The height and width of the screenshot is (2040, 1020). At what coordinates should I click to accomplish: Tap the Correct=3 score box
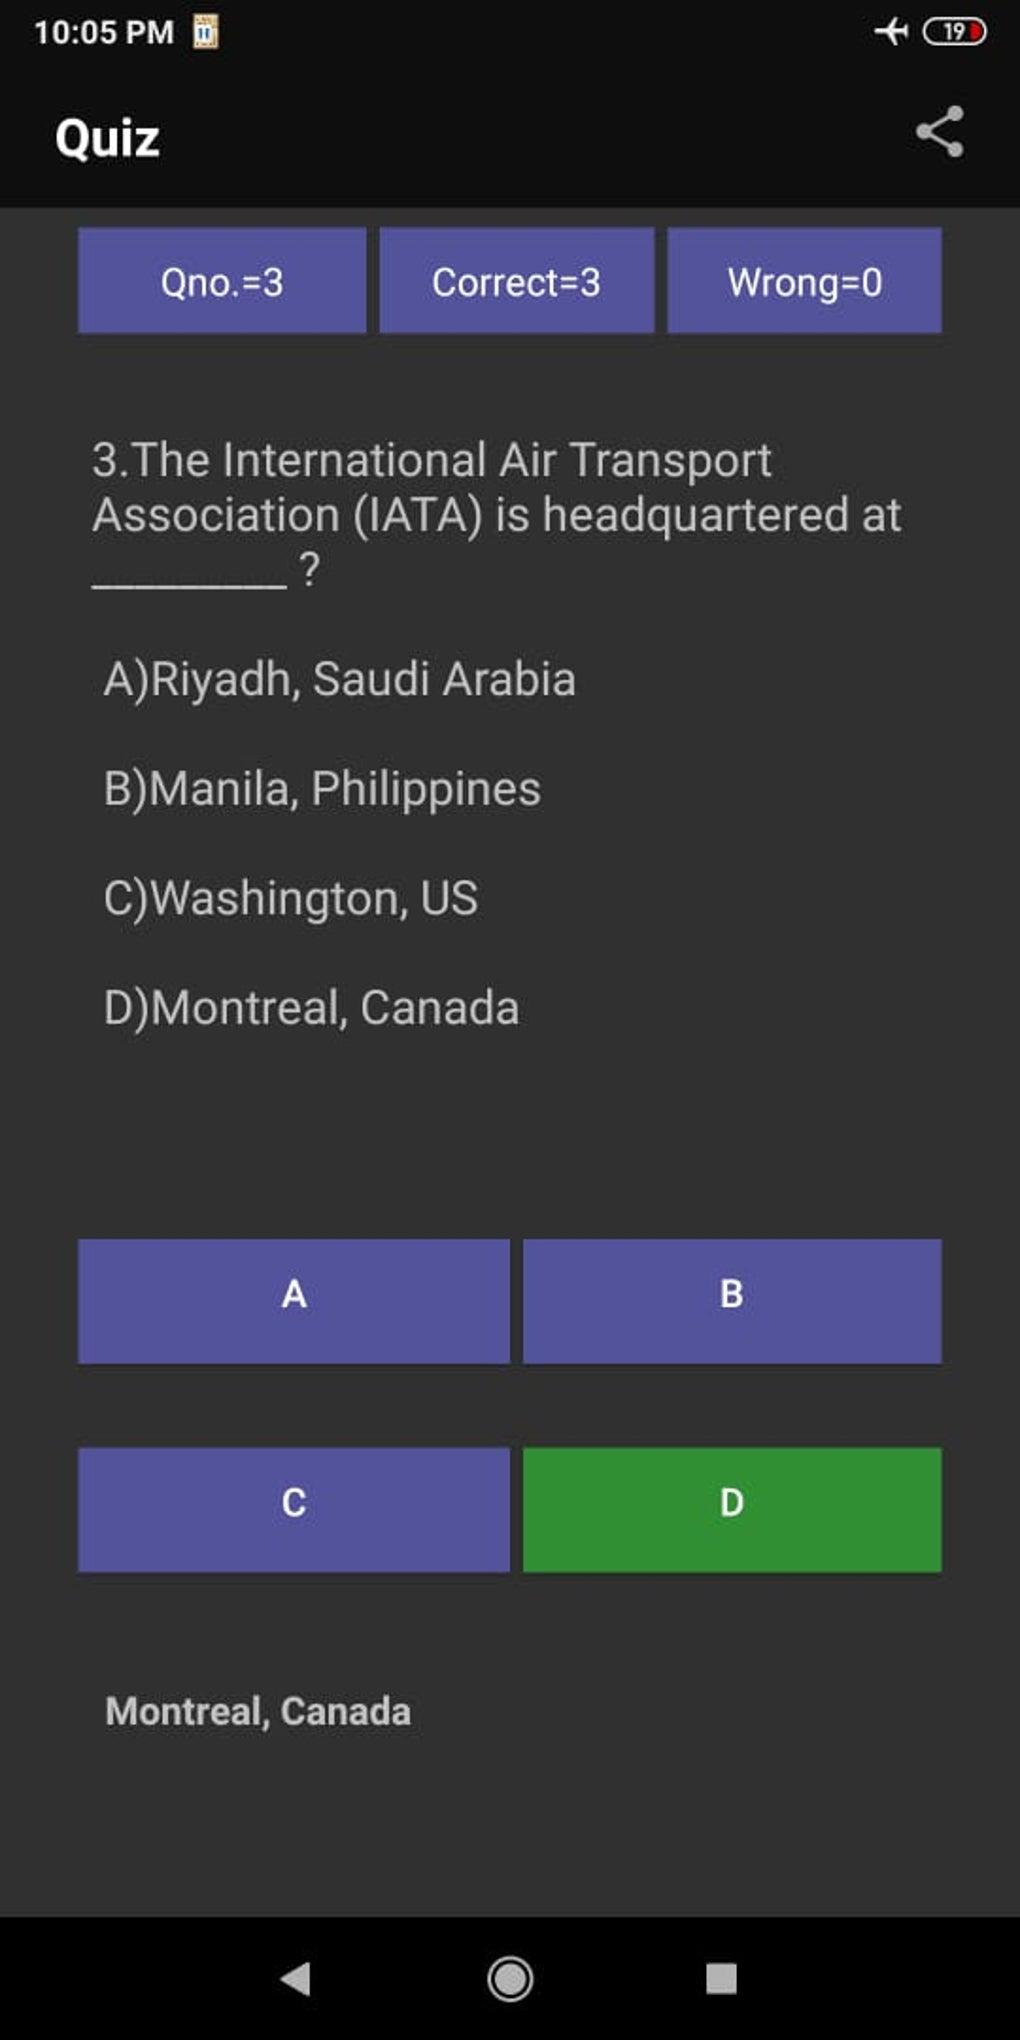(x=516, y=281)
